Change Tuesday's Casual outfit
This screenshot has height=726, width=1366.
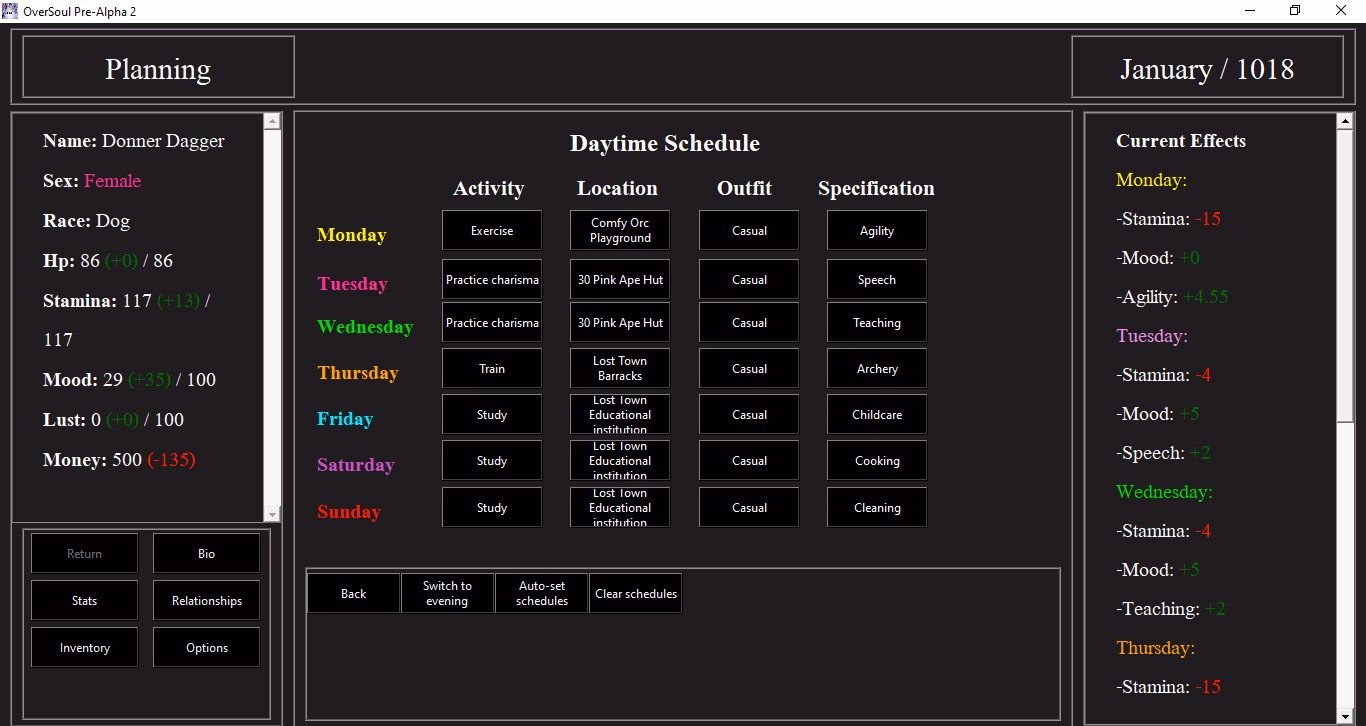click(x=749, y=280)
